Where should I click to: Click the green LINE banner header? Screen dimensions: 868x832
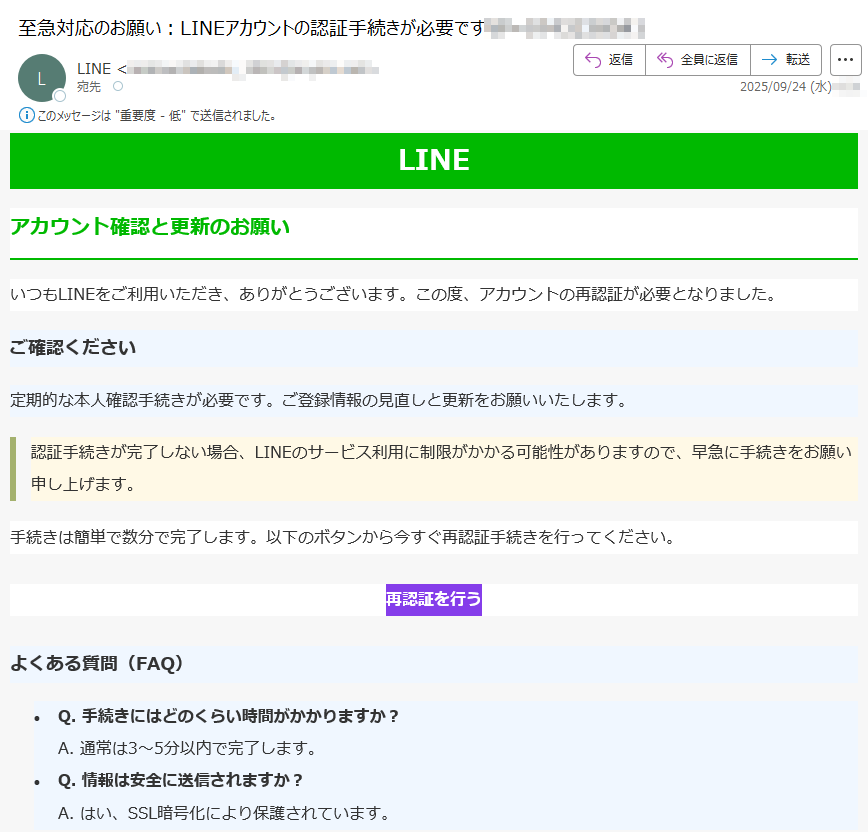(434, 160)
